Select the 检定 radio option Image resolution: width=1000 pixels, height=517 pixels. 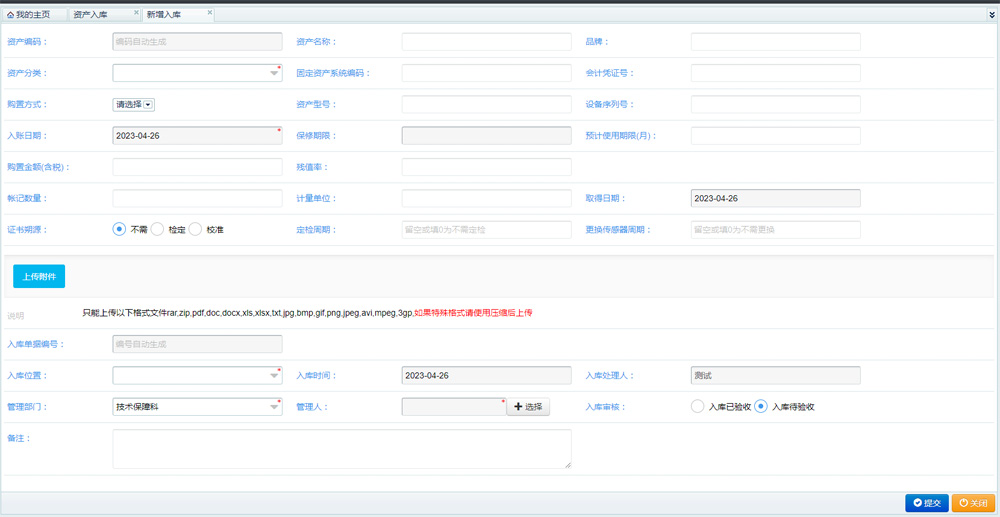coord(157,229)
